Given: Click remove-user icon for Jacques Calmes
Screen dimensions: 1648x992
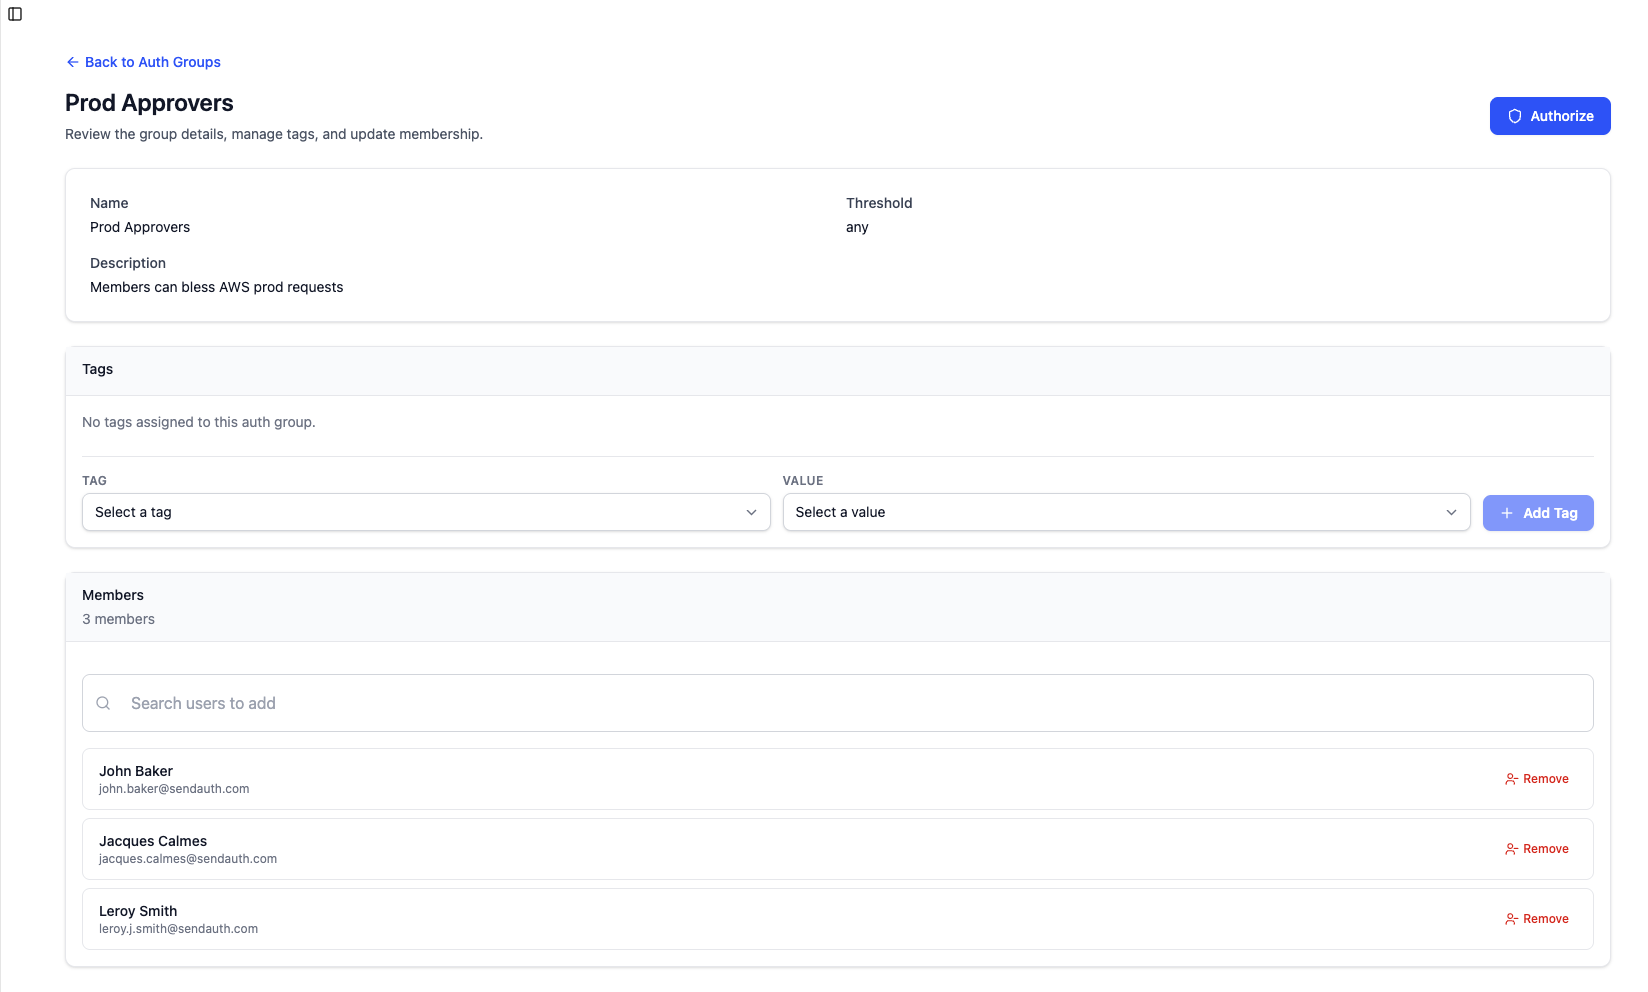Looking at the screenshot, I should [x=1511, y=849].
